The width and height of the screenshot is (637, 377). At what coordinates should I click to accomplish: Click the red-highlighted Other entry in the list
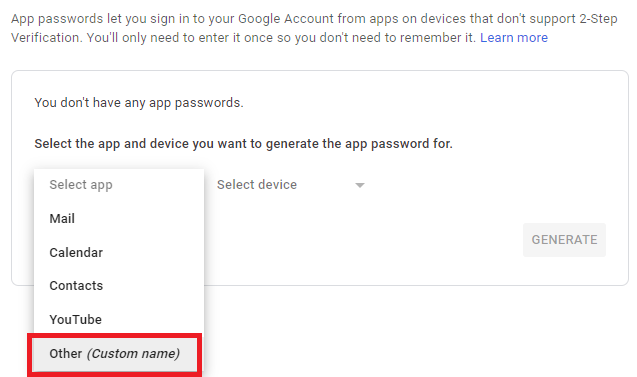[115, 353]
